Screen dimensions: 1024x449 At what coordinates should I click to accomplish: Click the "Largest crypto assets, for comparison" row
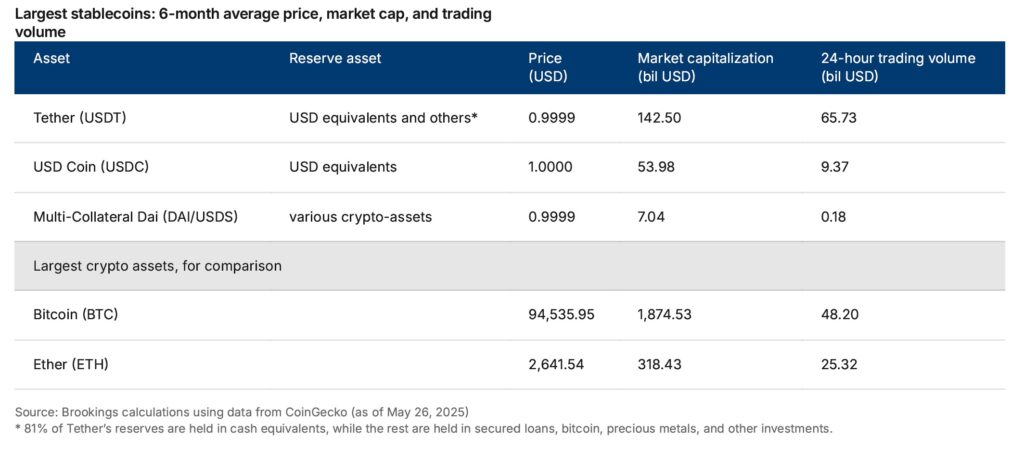157,266
